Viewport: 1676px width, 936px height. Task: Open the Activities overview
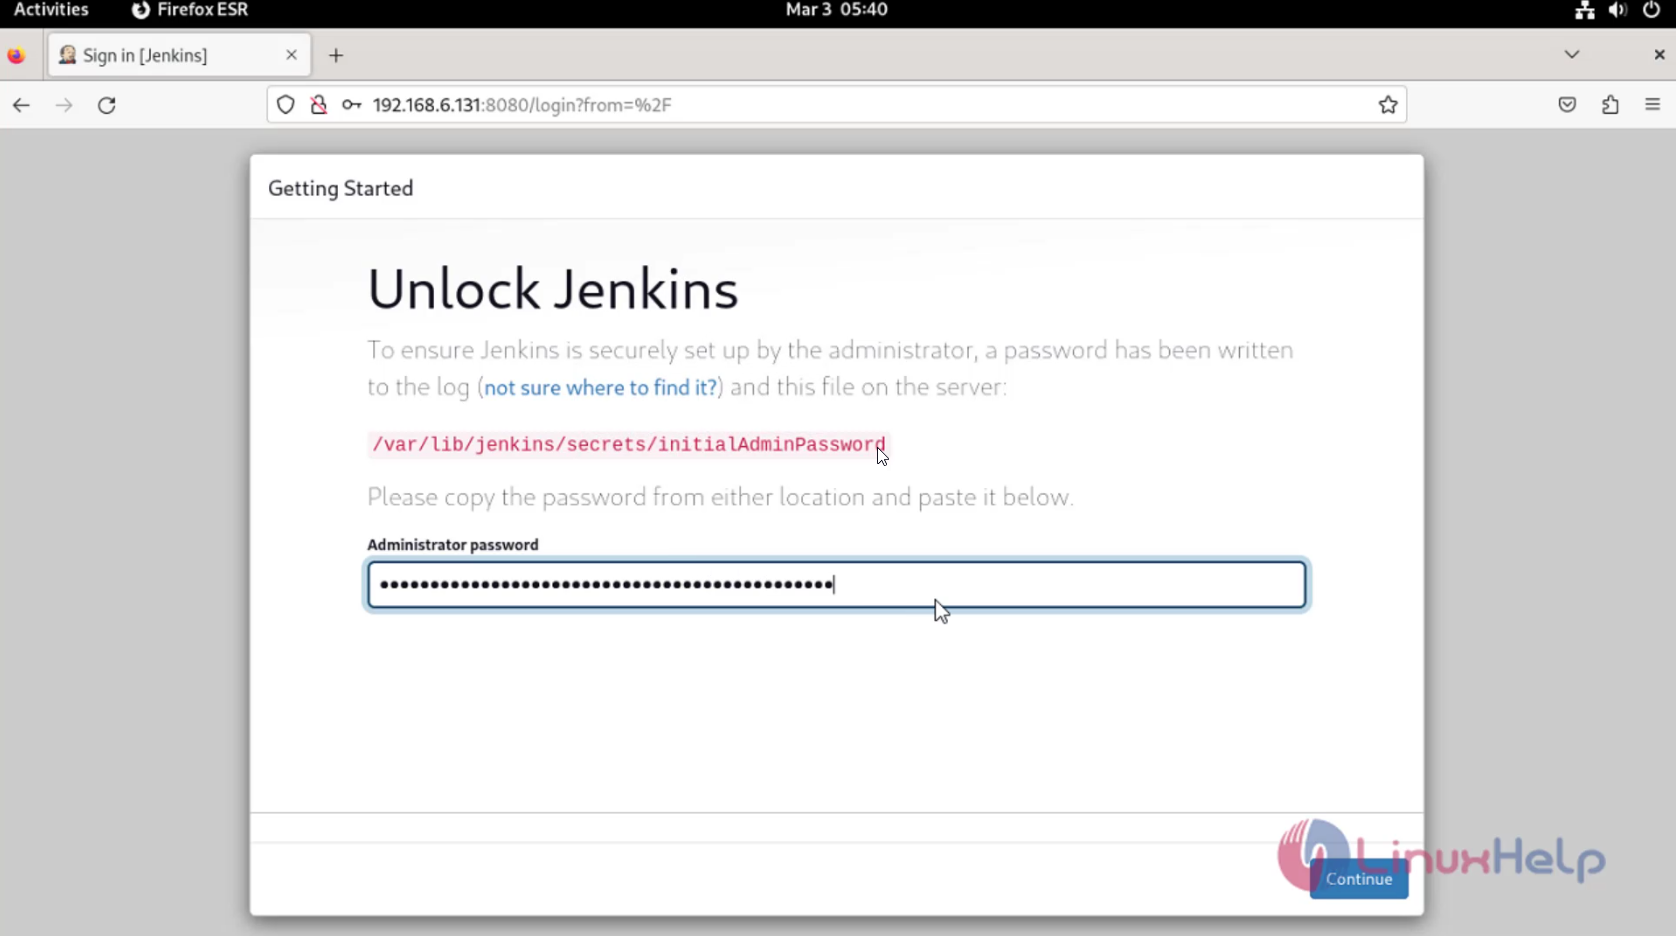51,10
